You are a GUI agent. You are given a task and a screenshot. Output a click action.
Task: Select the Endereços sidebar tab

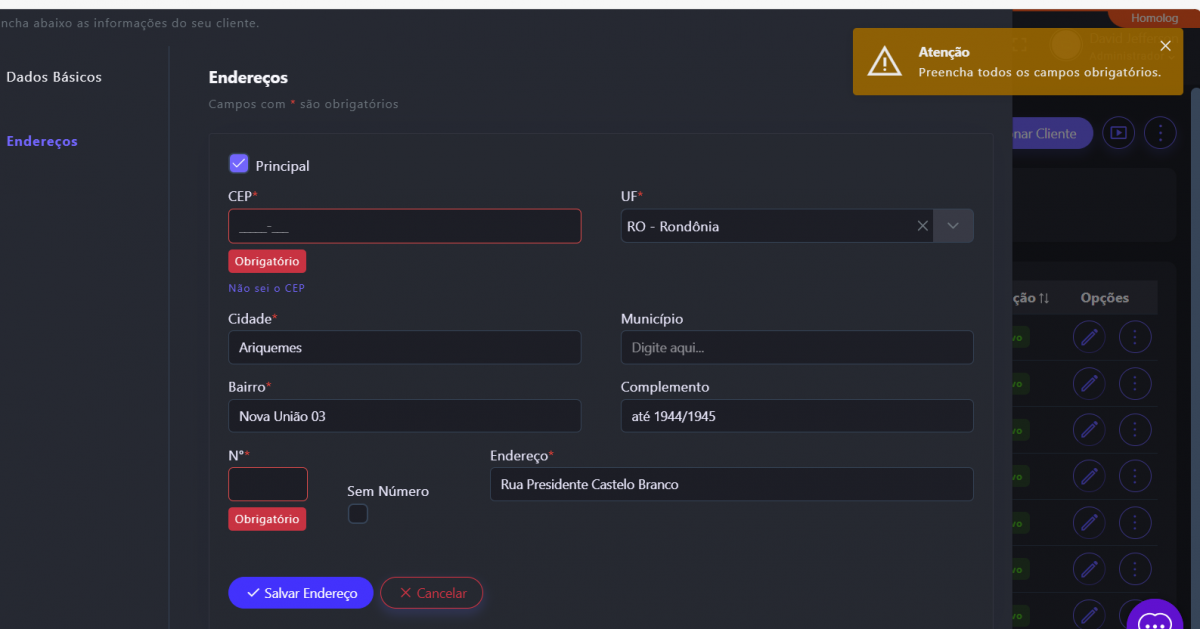pyautogui.click(x=42, y=141)
